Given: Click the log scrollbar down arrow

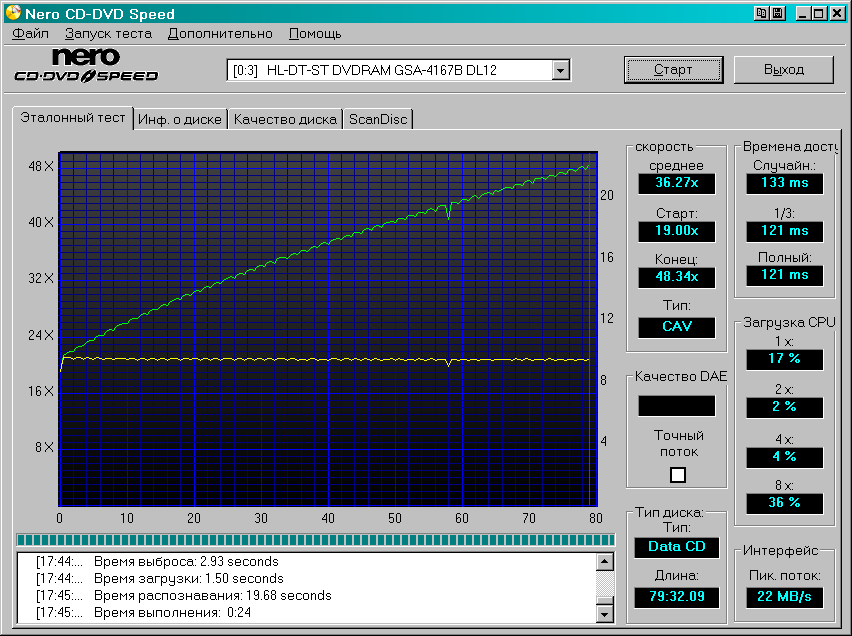Looking at the screenshot, I should coord(605,612).
